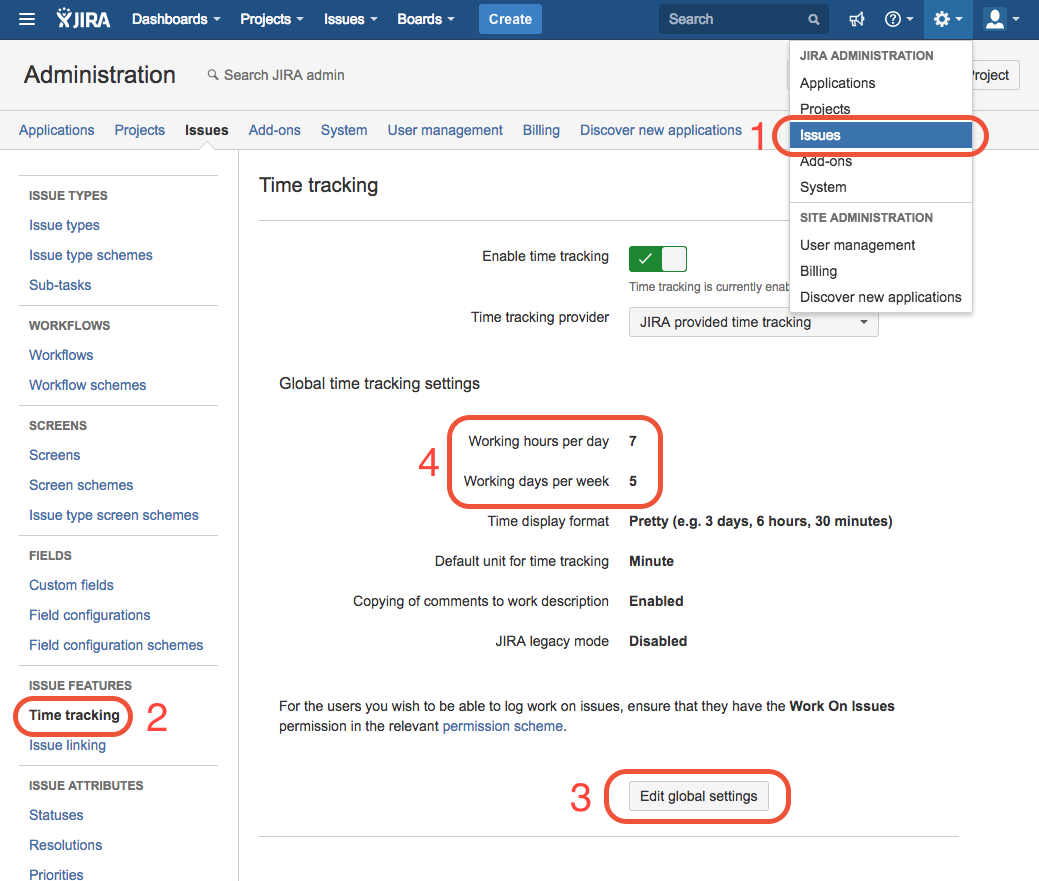Image resolution: width=1039 pixels, height=881 pixels.
Task: Open Statuses sidebar link
Action: (x=56, y=815)
